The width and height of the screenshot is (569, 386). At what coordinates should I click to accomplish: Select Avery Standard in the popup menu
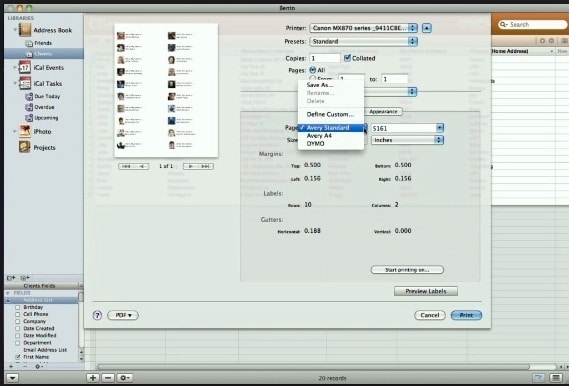(x=331, y=128)
